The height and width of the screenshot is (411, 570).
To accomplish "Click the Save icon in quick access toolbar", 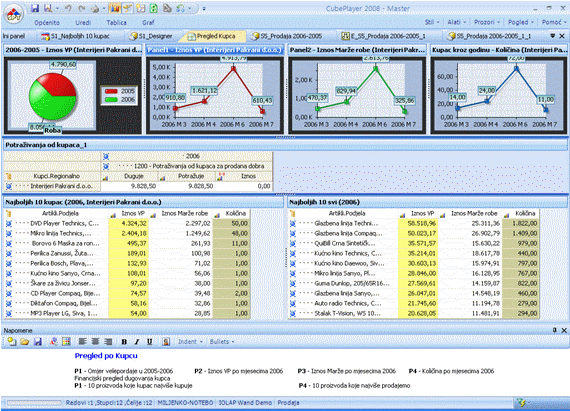I will point(35,8).
